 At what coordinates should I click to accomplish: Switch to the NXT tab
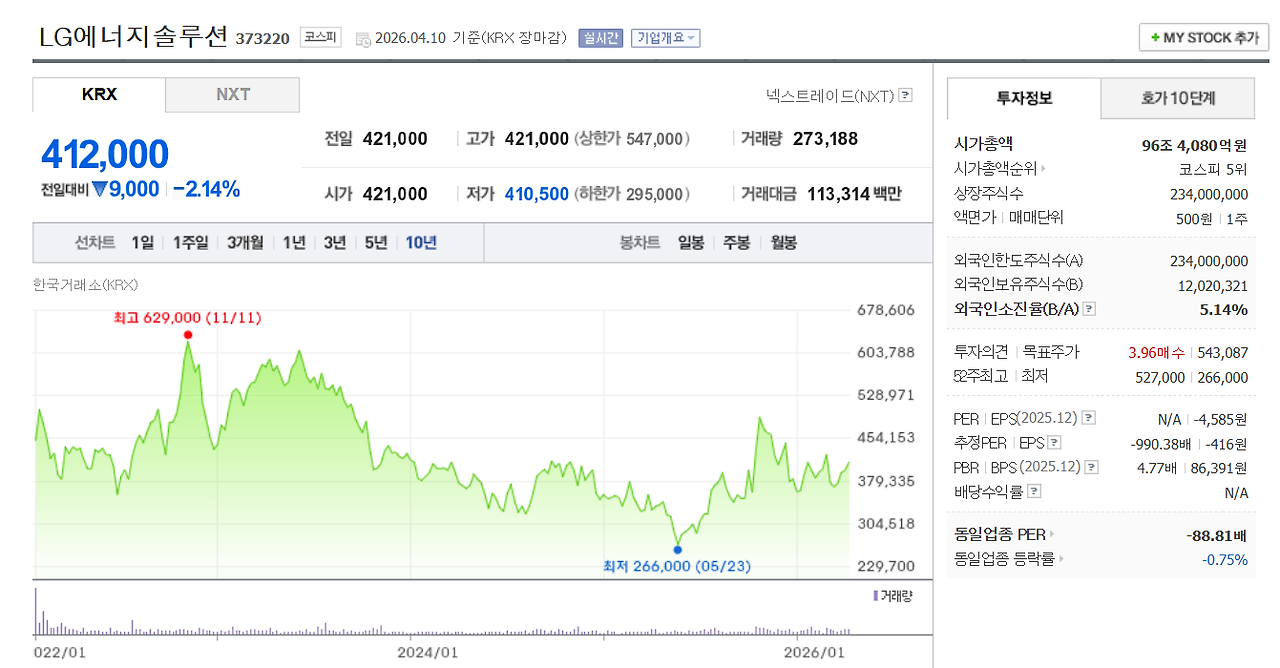click(x=233, y=95)
